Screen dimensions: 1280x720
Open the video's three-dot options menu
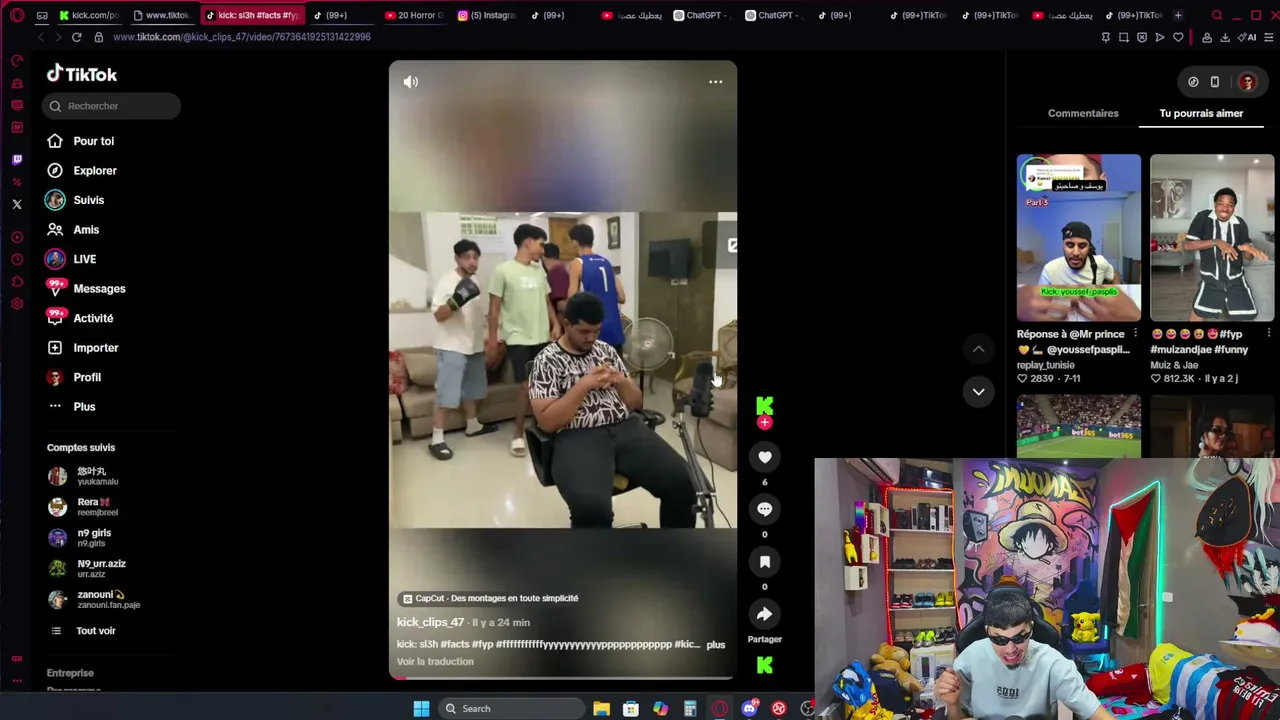click(715, 82)
